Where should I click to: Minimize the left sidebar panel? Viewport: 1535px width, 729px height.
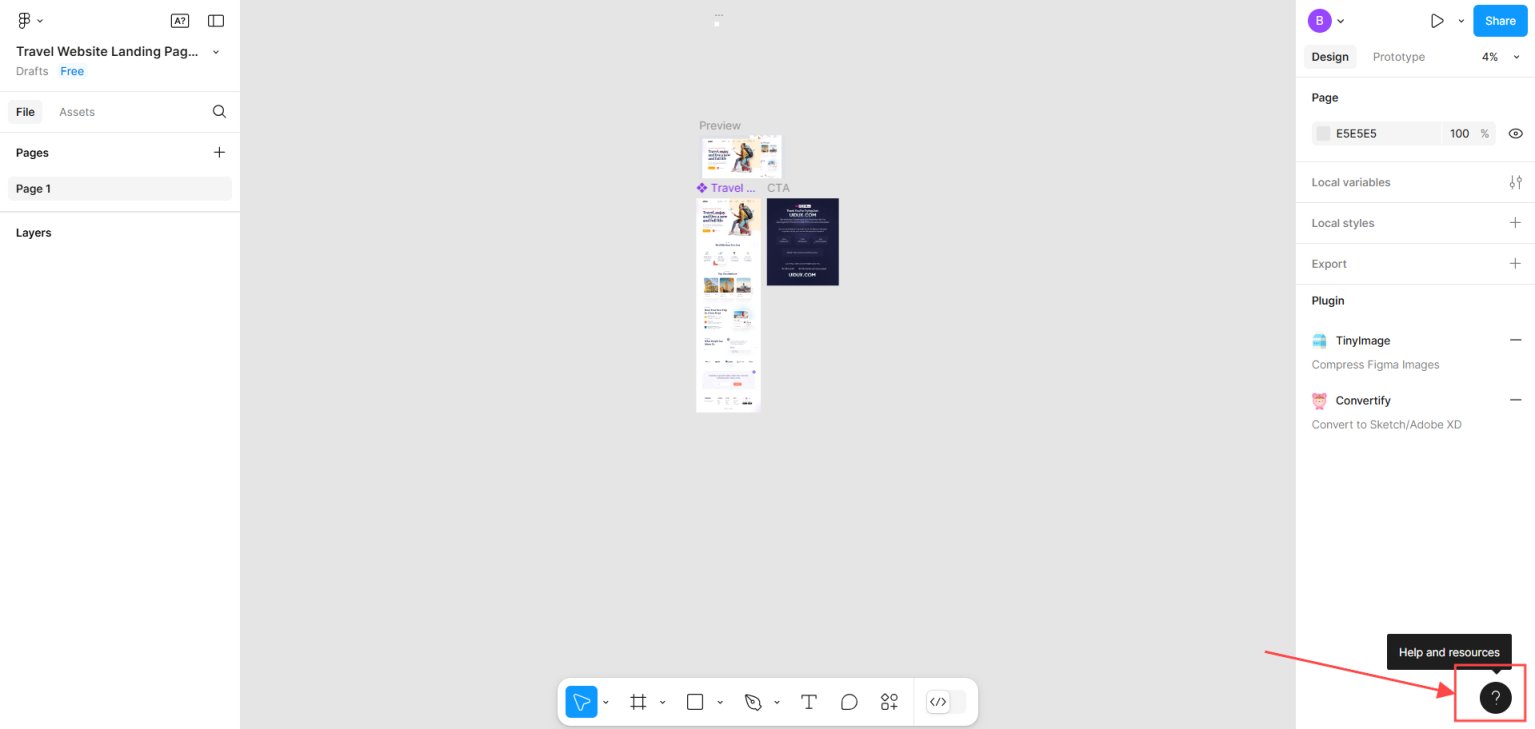click(216, 21)
